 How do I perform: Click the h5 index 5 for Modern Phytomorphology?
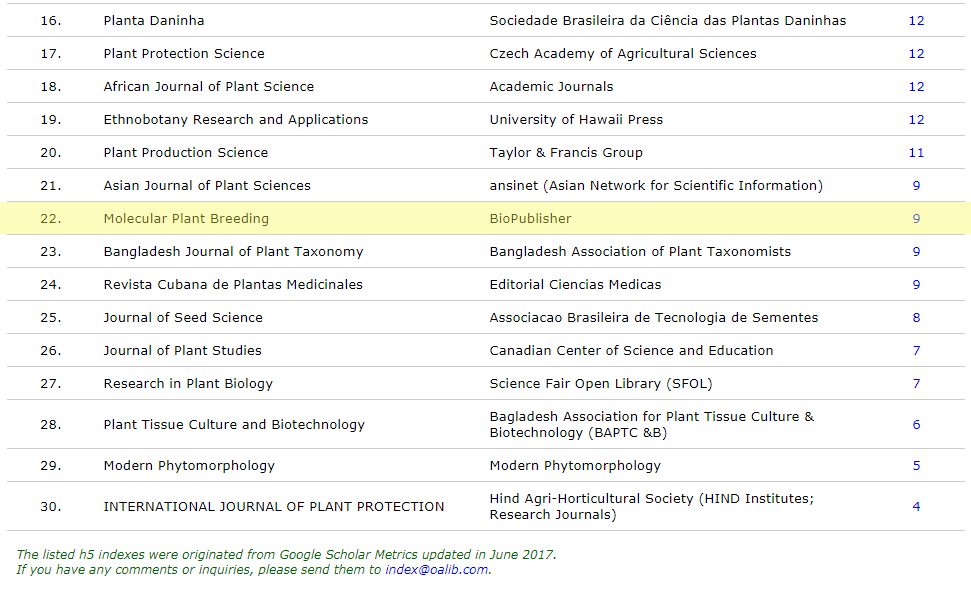tap(916, 466)
